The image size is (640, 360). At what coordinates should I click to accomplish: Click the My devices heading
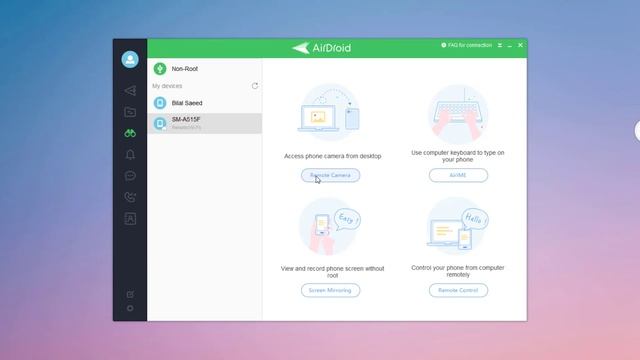pos(167,86)
